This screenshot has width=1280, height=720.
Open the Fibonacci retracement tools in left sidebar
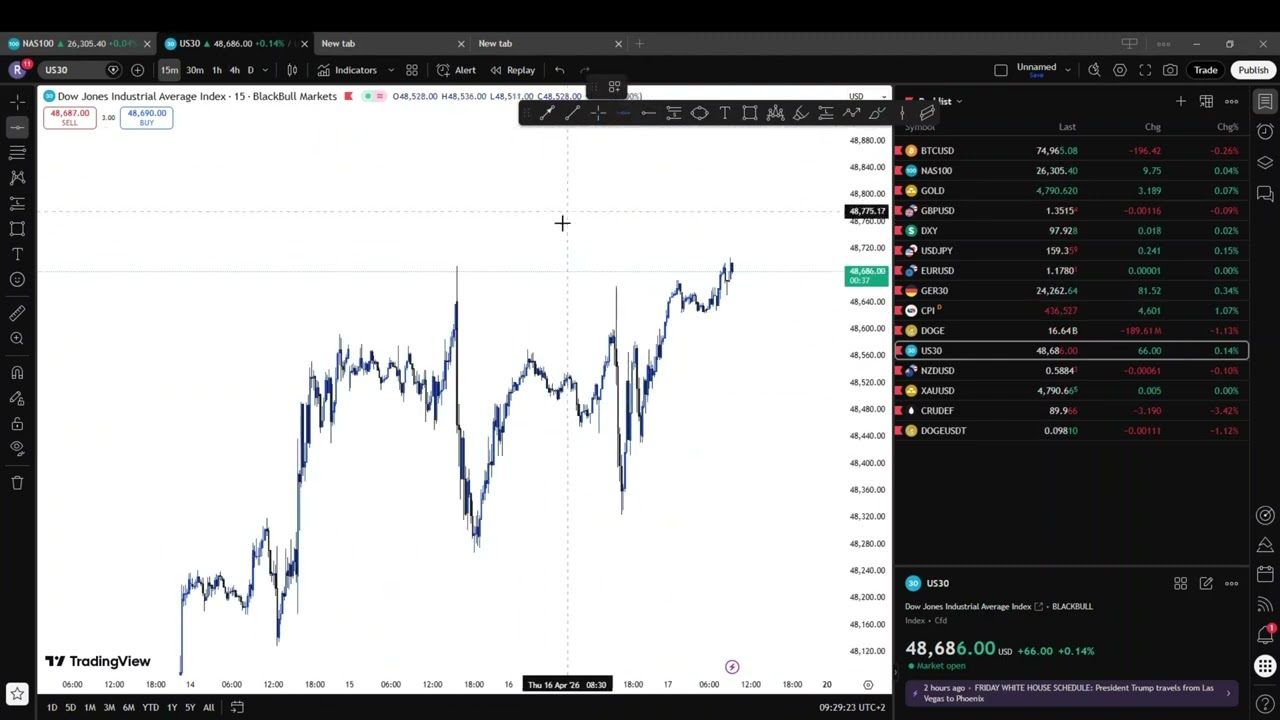17,152
